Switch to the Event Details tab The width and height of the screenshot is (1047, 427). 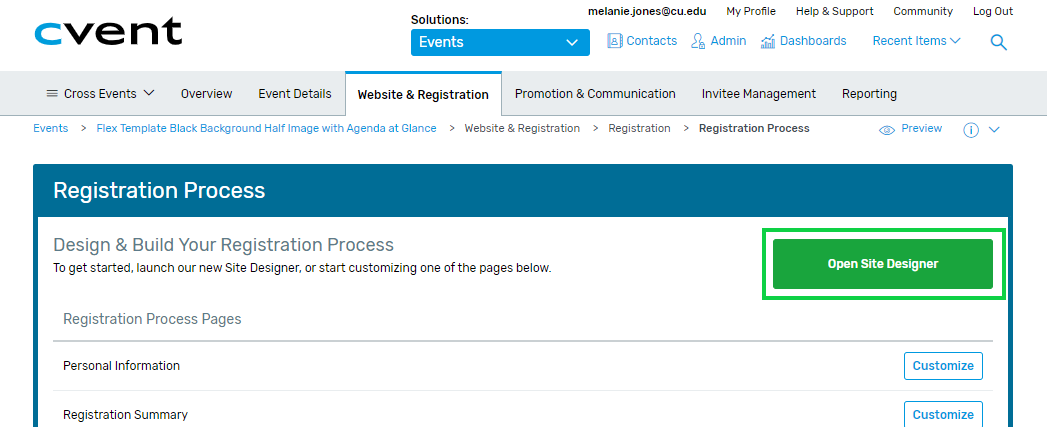click(x=294, y=94)
